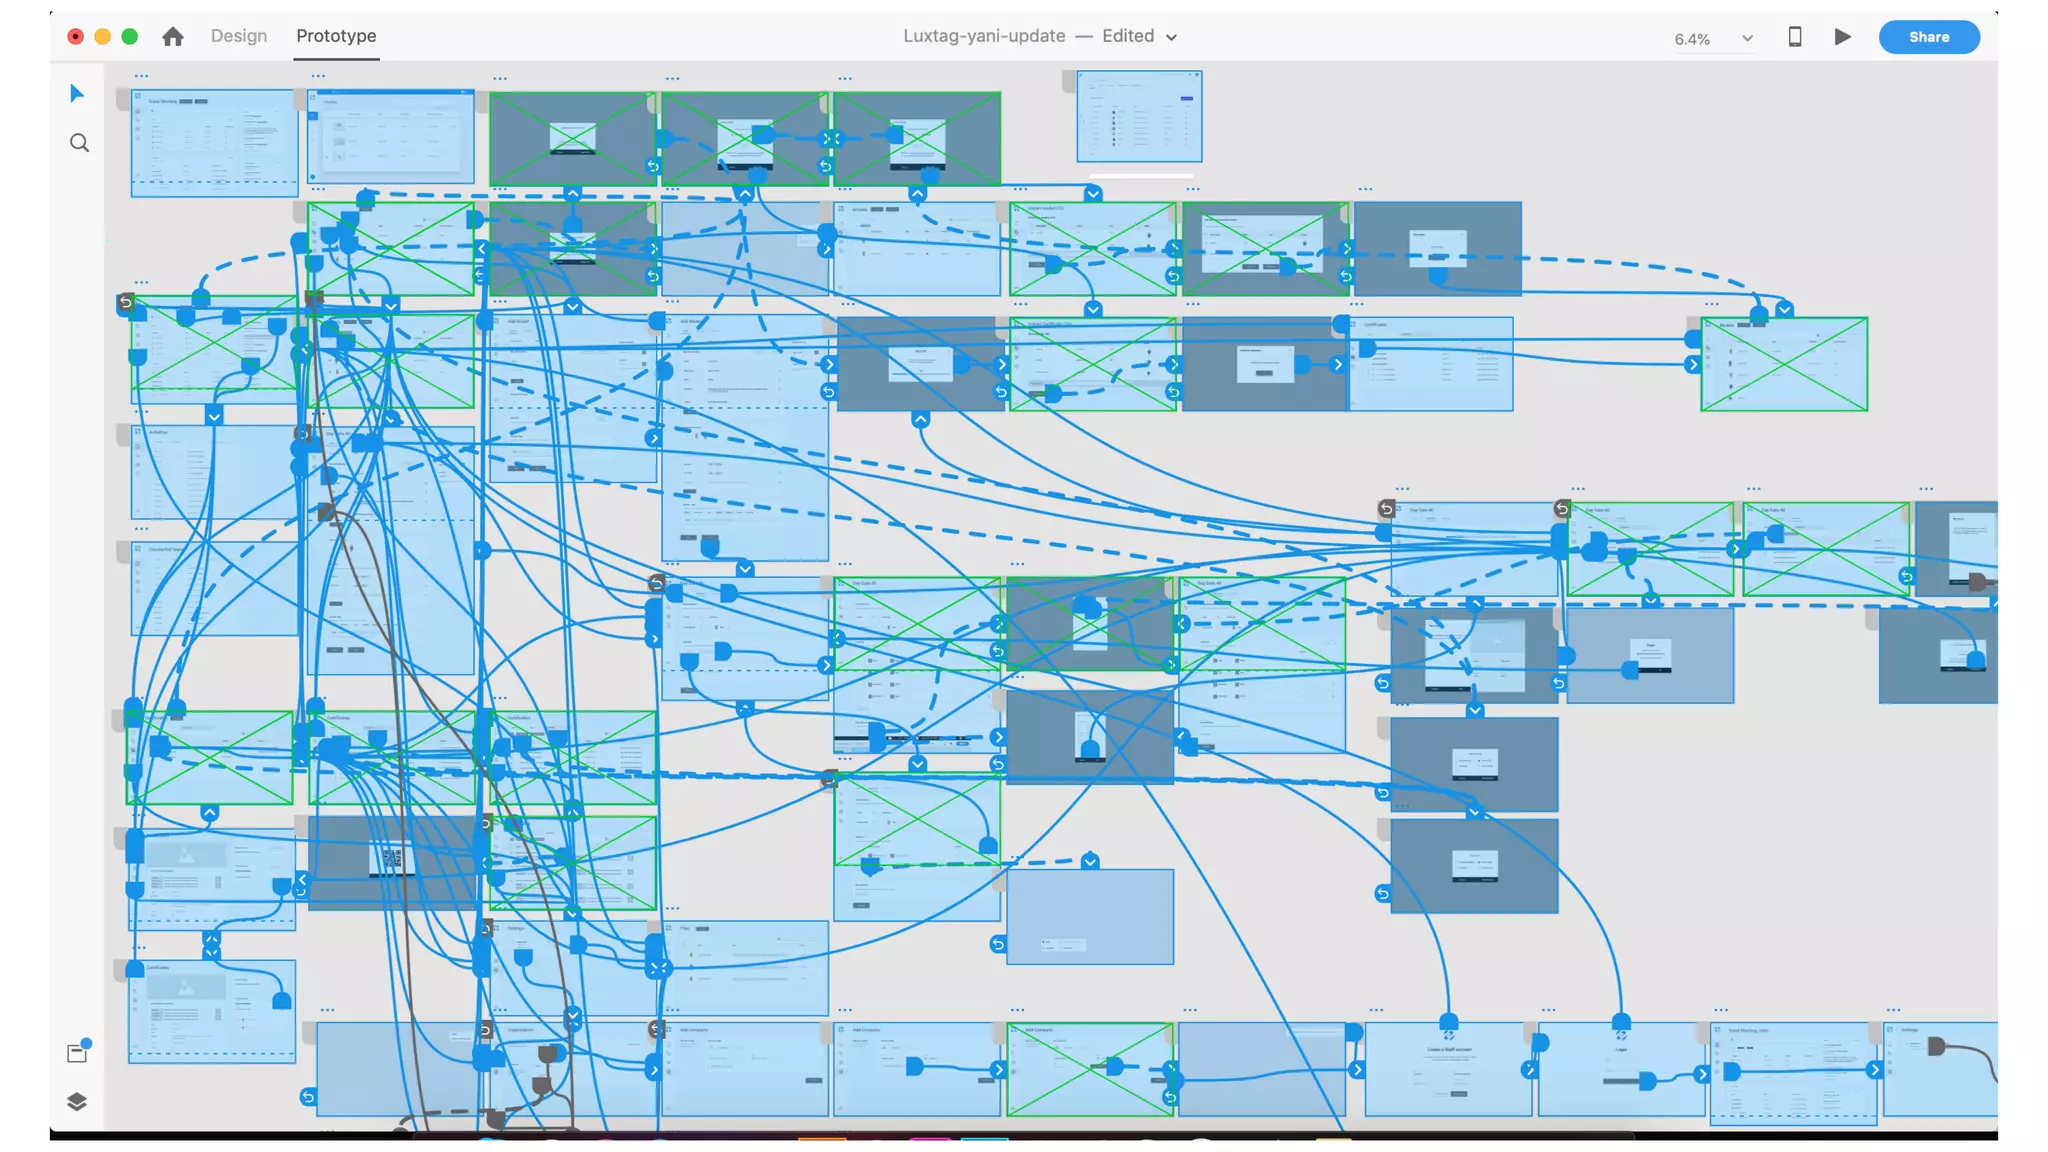Open the Libraries panel icon with blue dot

point(78,1052)
